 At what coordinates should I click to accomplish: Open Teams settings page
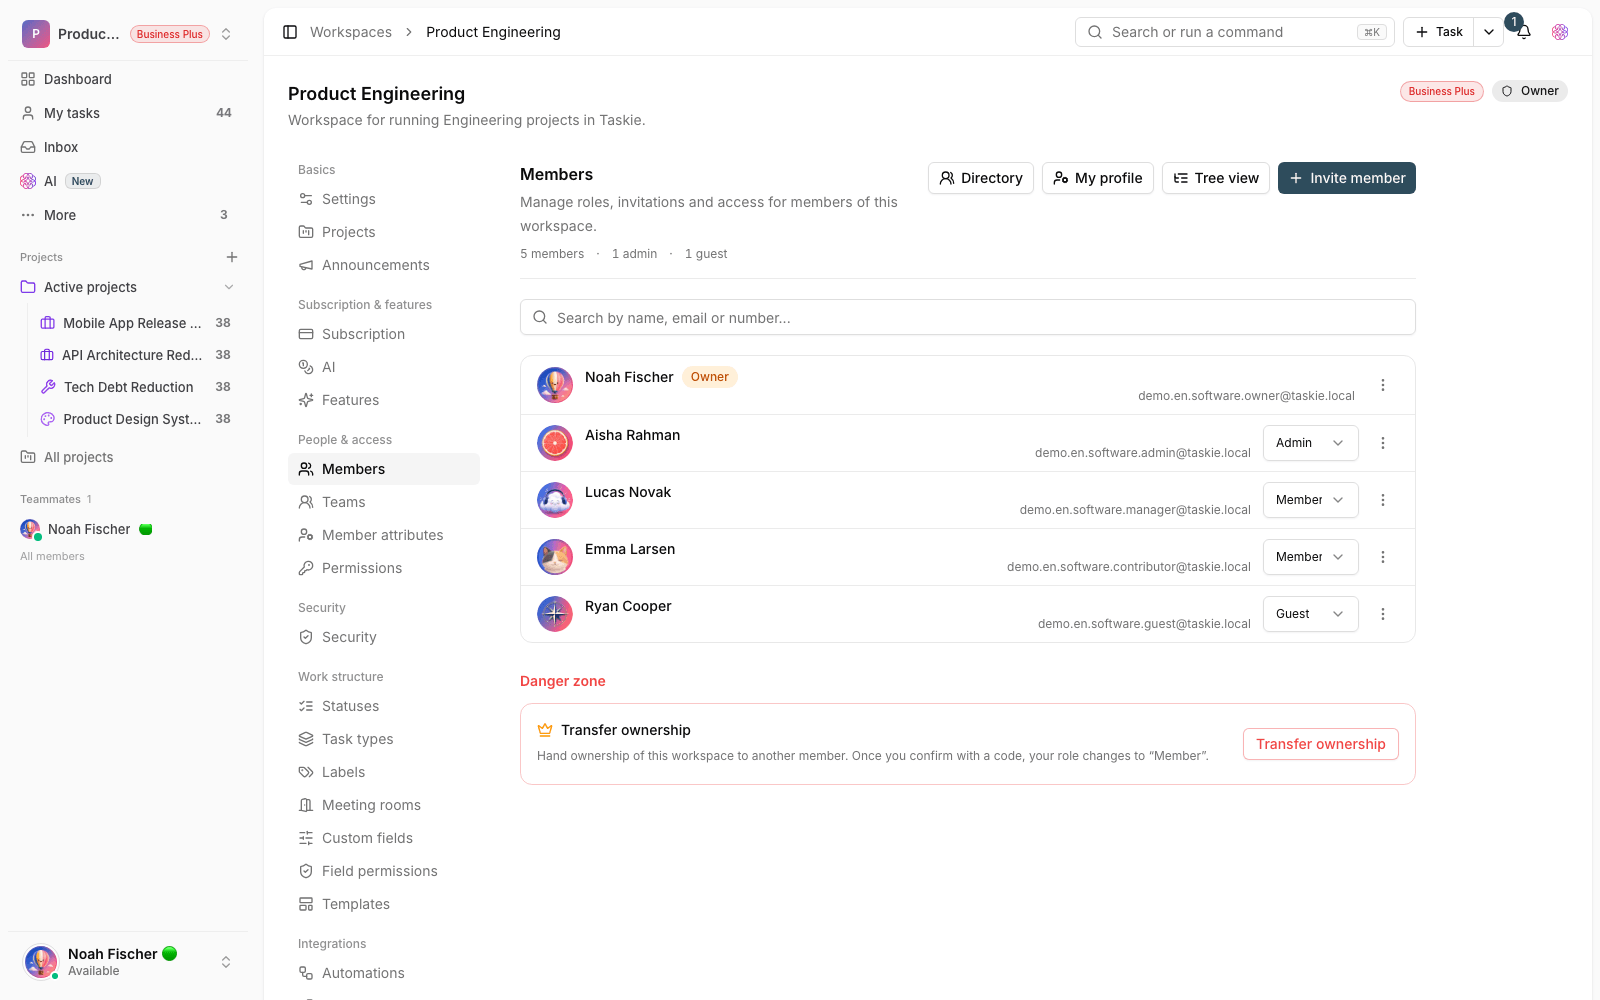384,502
